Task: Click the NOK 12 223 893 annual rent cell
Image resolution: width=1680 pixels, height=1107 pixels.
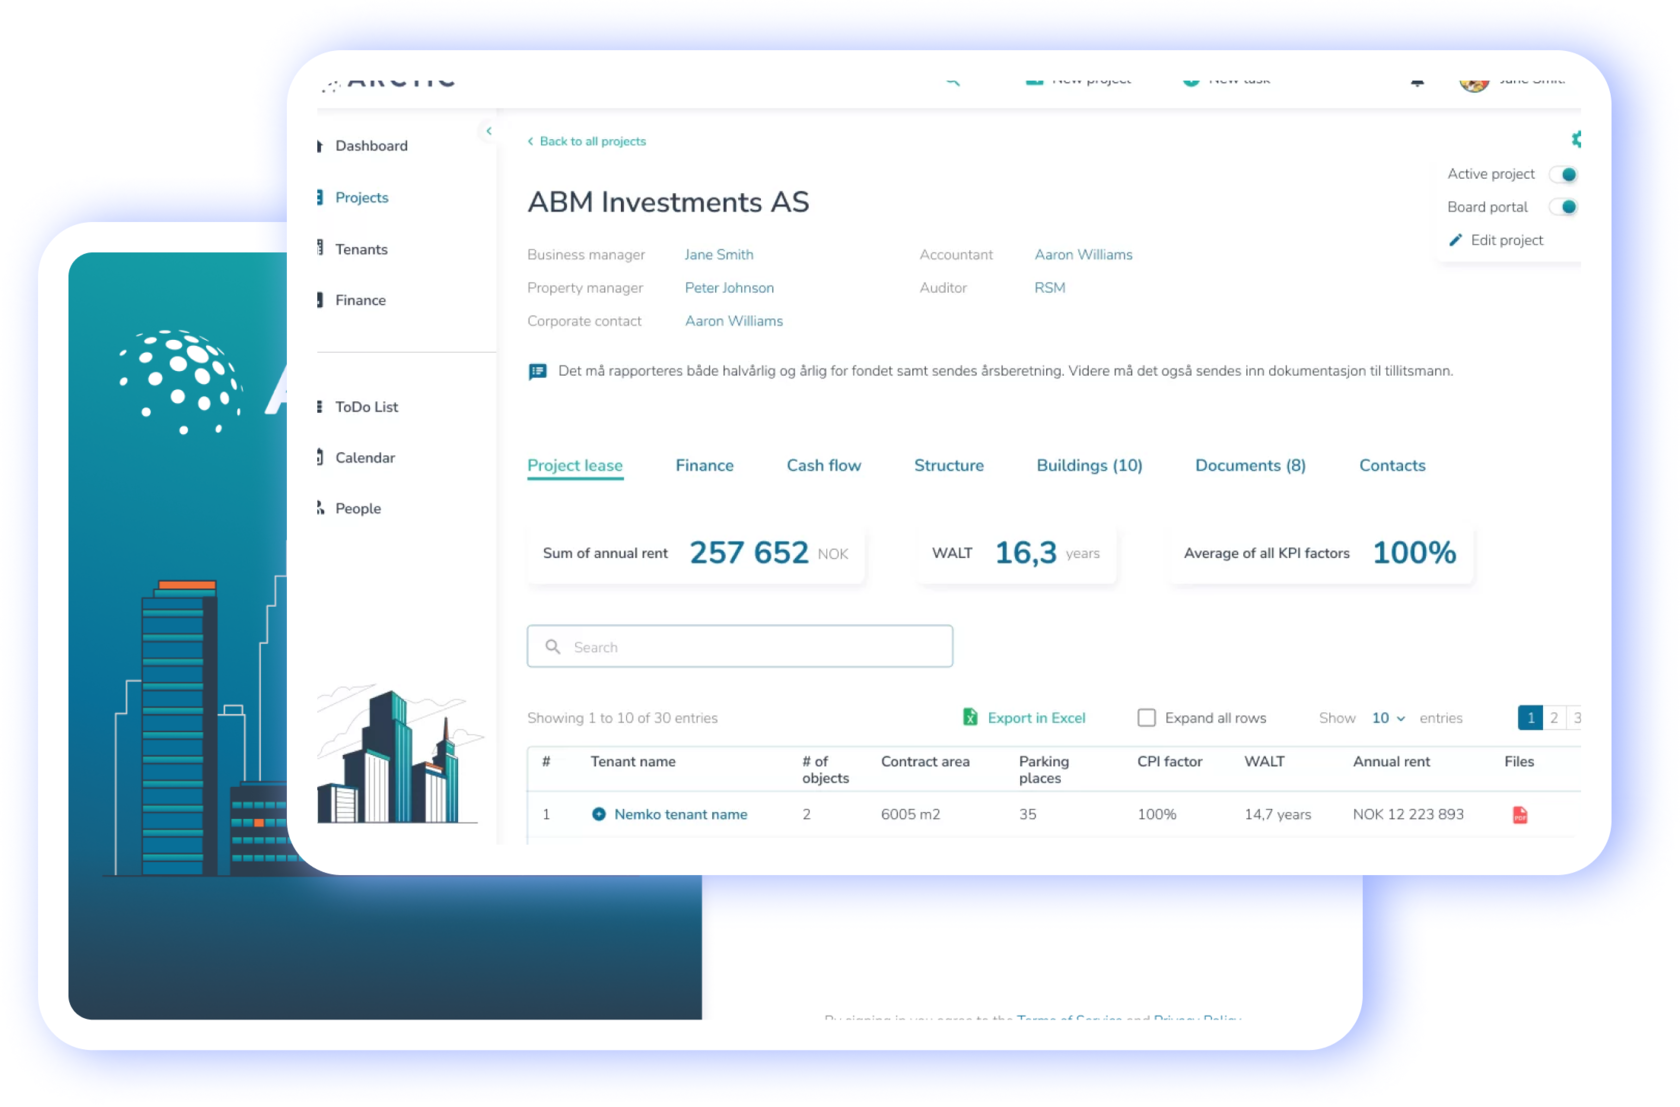Action: [1408, 815]
